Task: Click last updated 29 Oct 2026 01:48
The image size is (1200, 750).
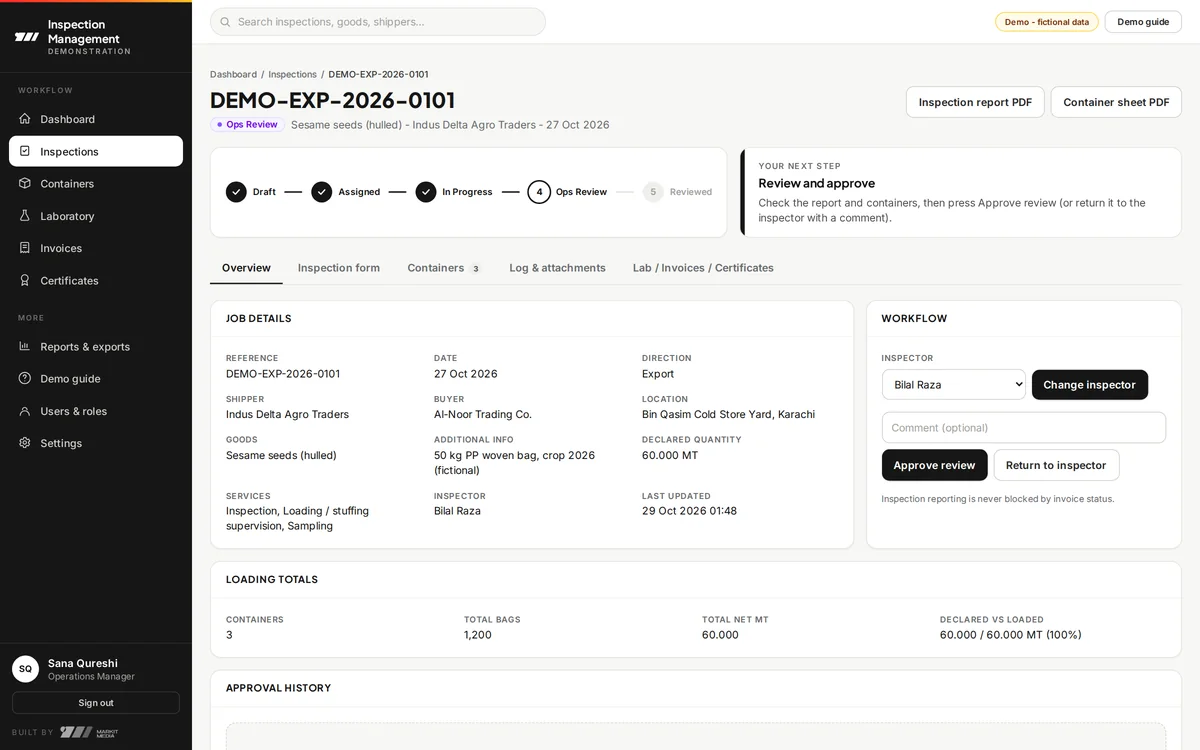Action: (x=689, y=511)
